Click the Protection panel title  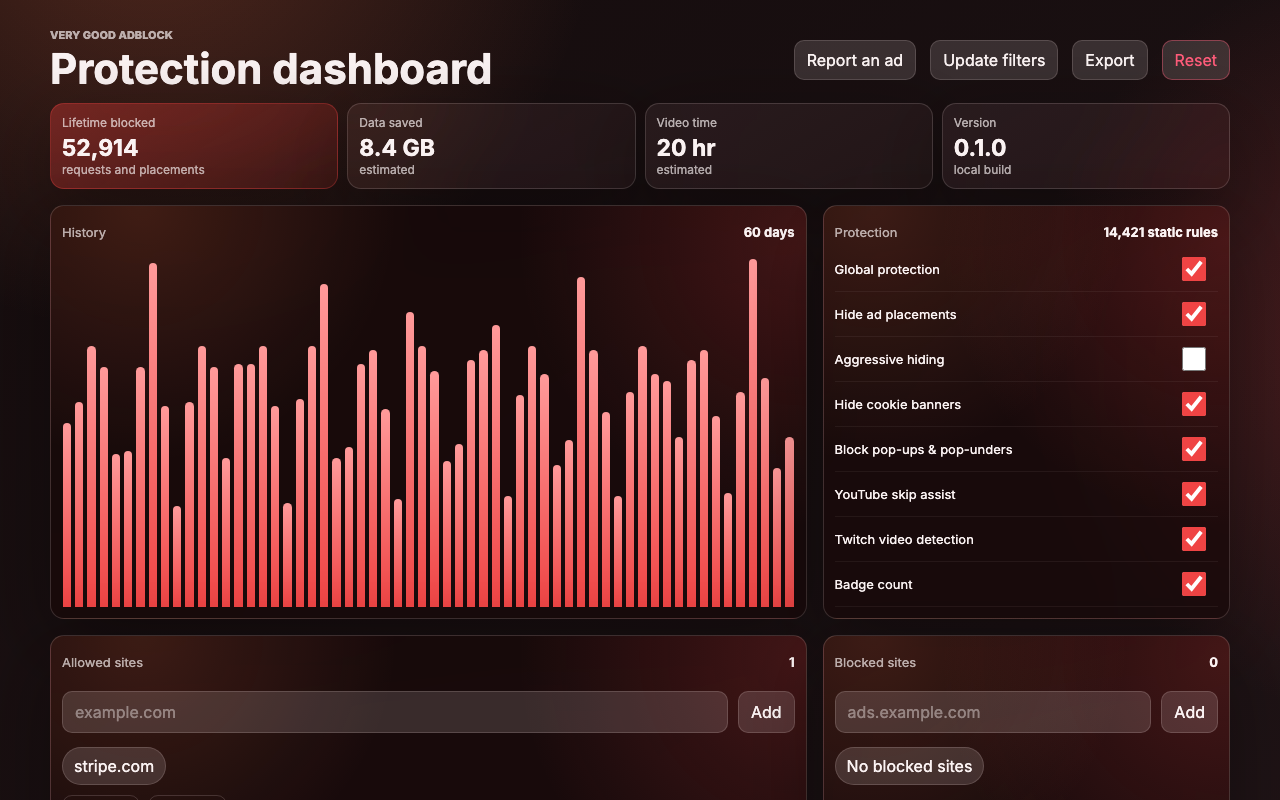point(866,232)
